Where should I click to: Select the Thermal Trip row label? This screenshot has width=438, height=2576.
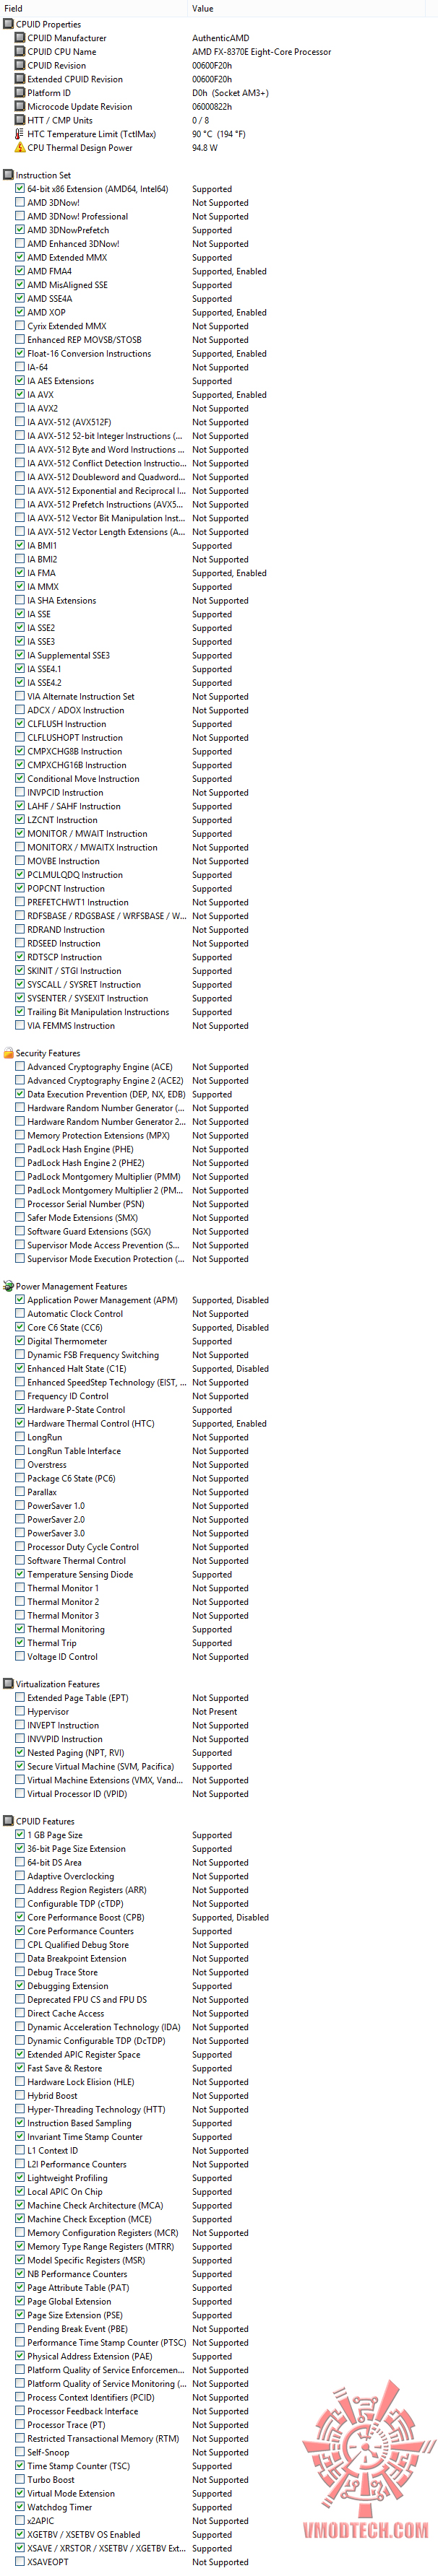coord(52,1643)
